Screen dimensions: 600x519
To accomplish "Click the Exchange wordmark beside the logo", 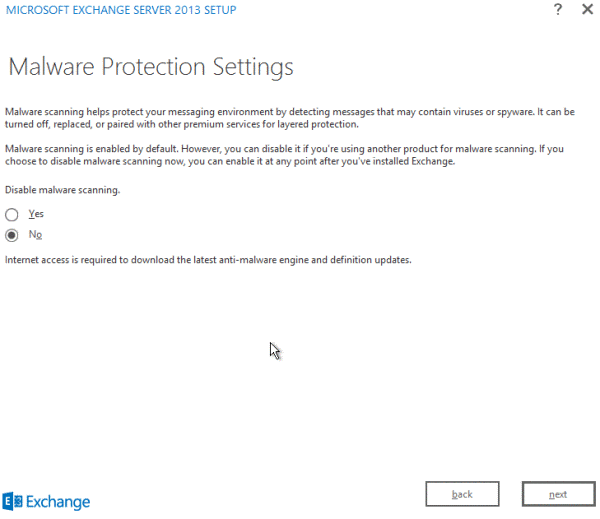I will 58,502.
